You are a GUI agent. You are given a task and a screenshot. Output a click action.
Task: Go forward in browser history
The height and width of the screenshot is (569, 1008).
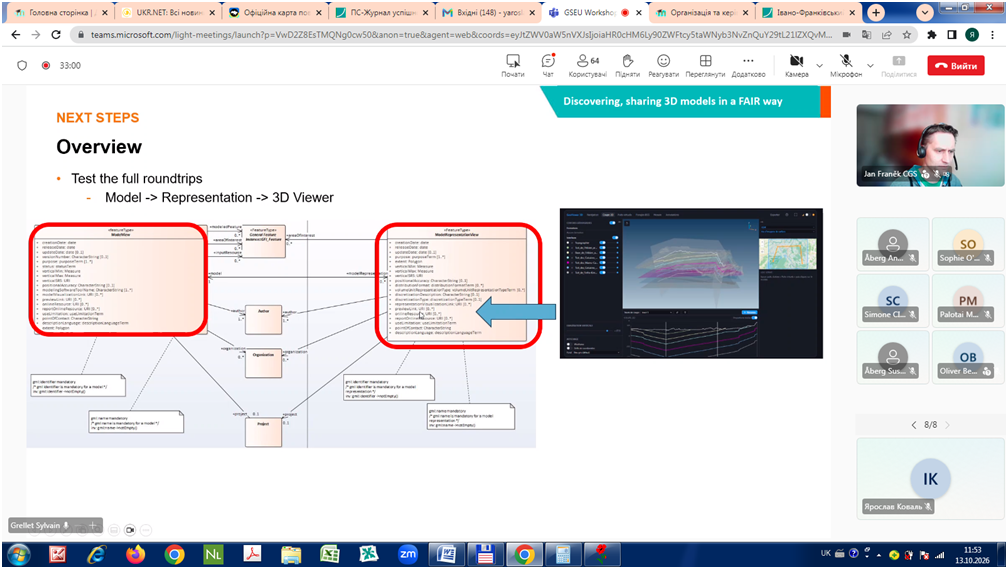click(36, 35)
